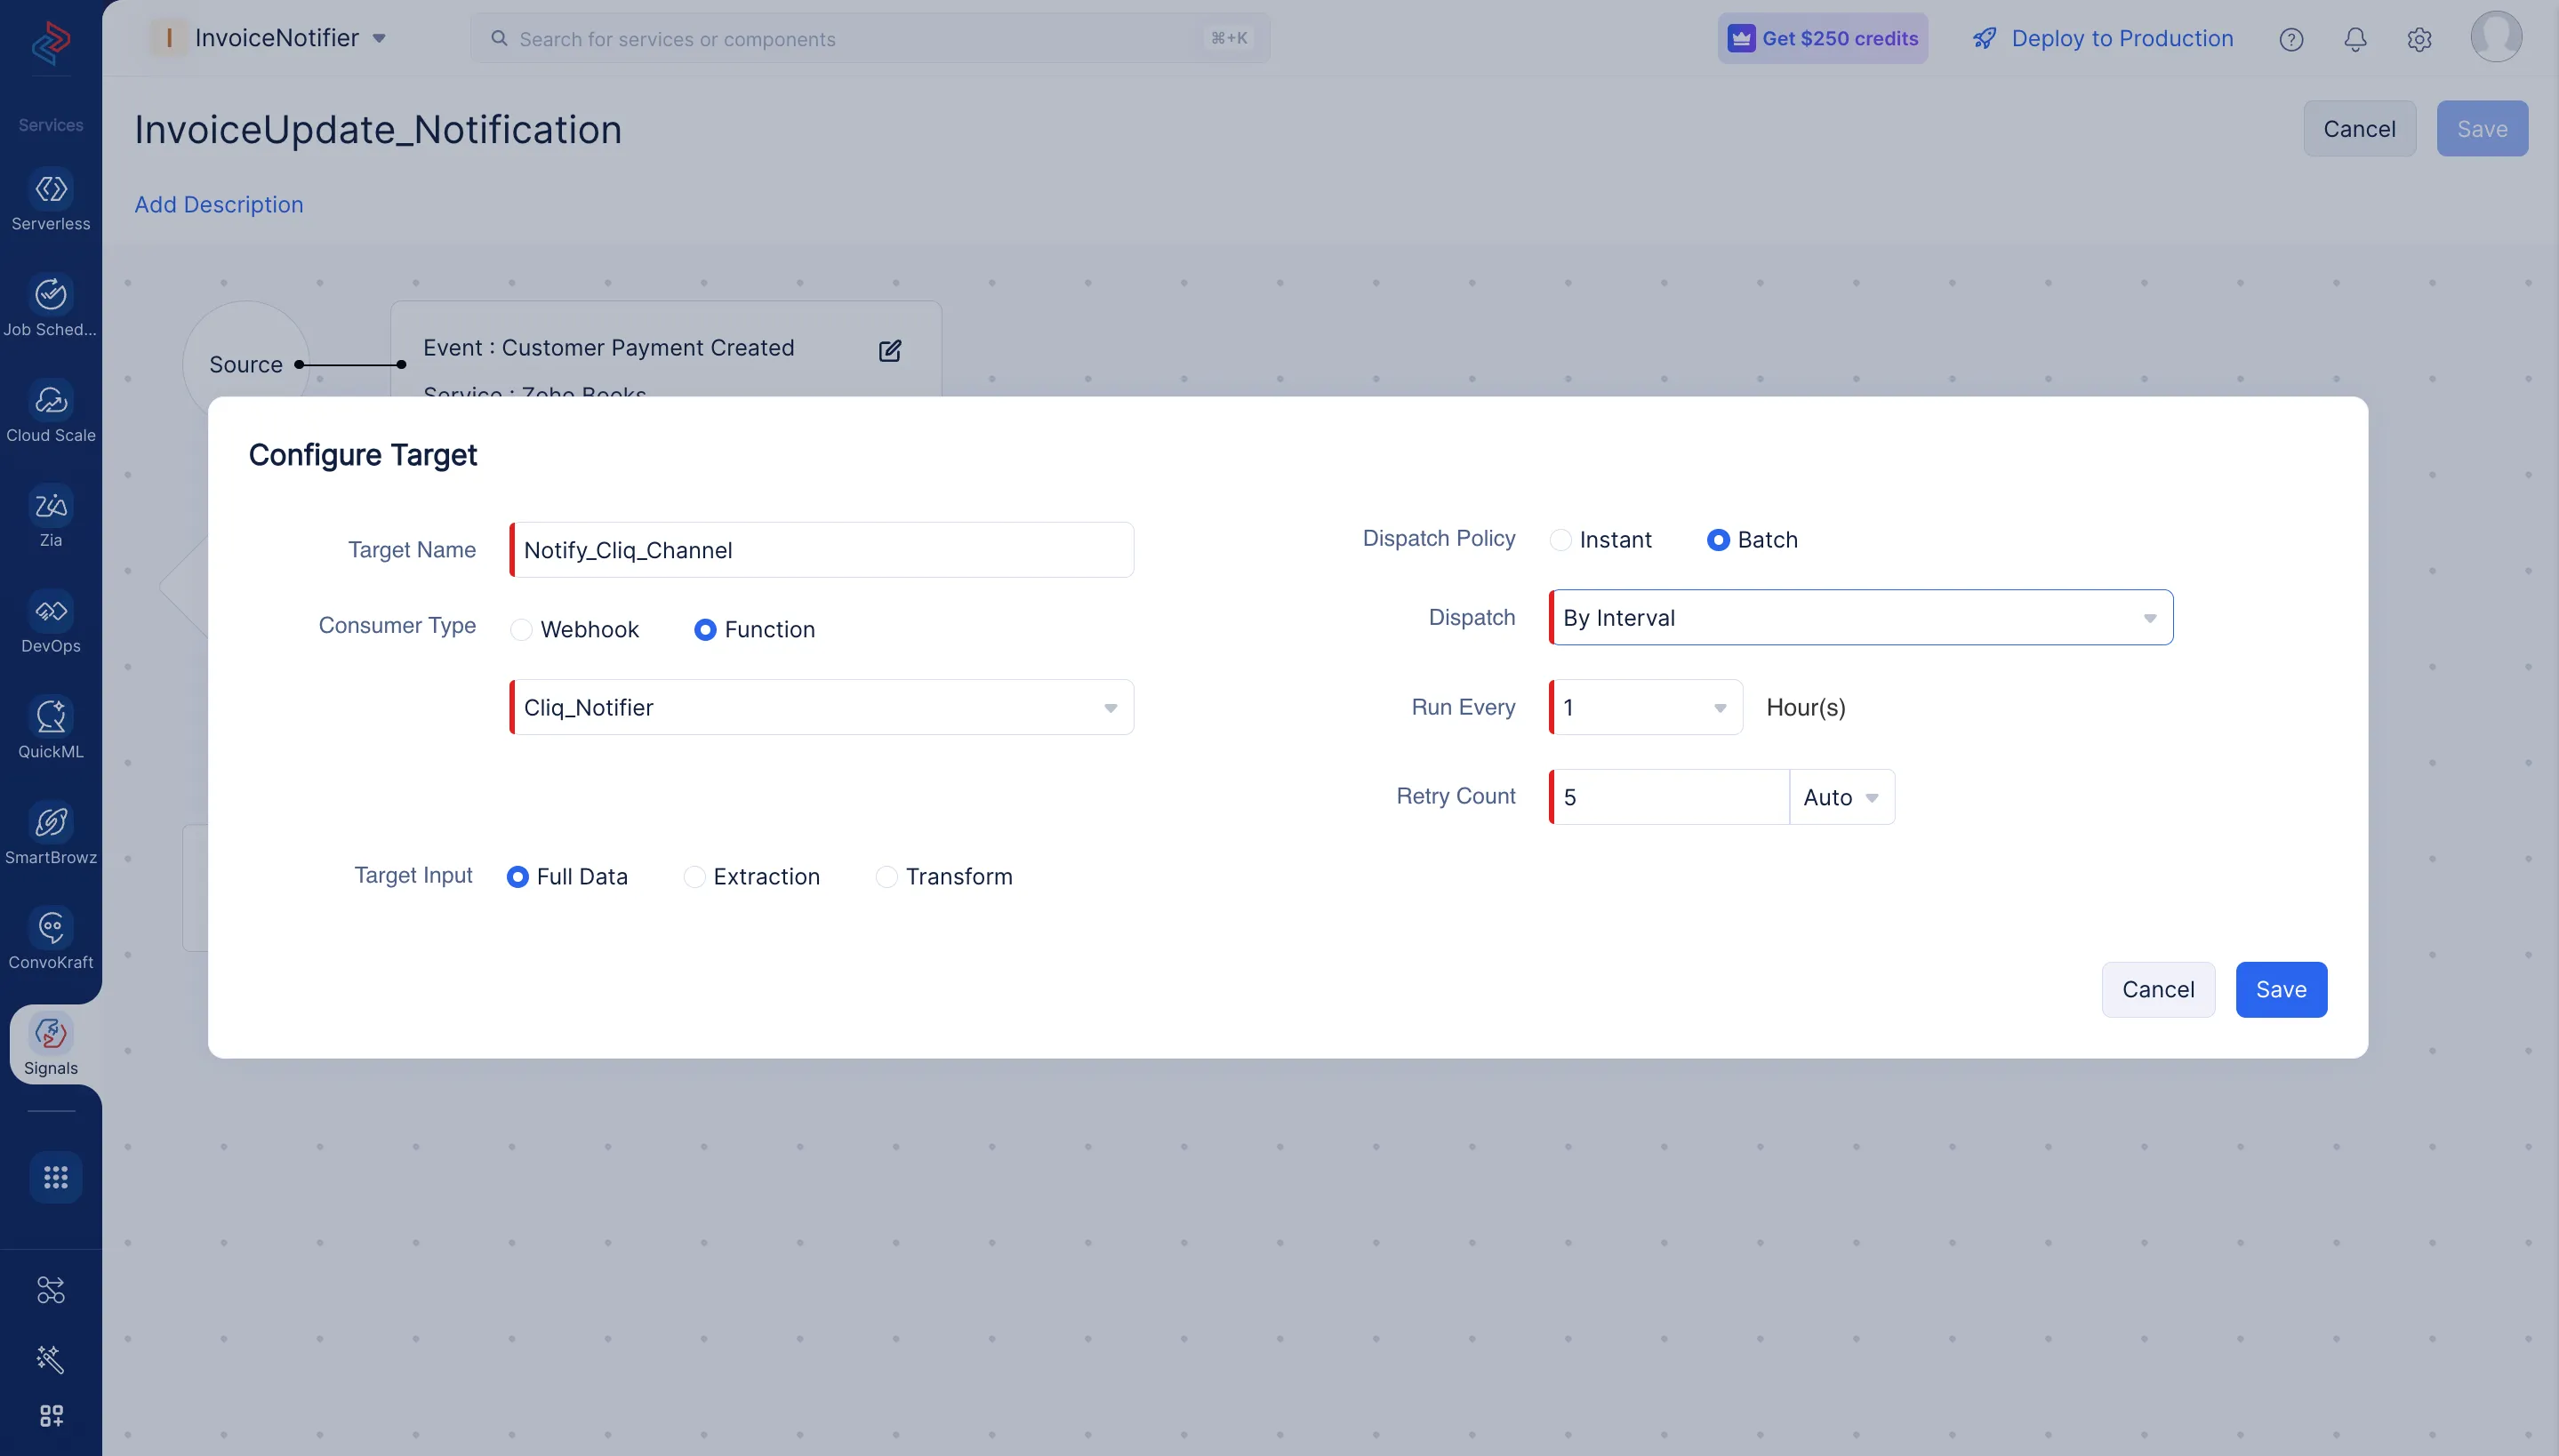Open the Run Every hours dropdown
The height and width of the screenshot is (1456, 2559).
pyautogui.click(x=1645, y=708)
